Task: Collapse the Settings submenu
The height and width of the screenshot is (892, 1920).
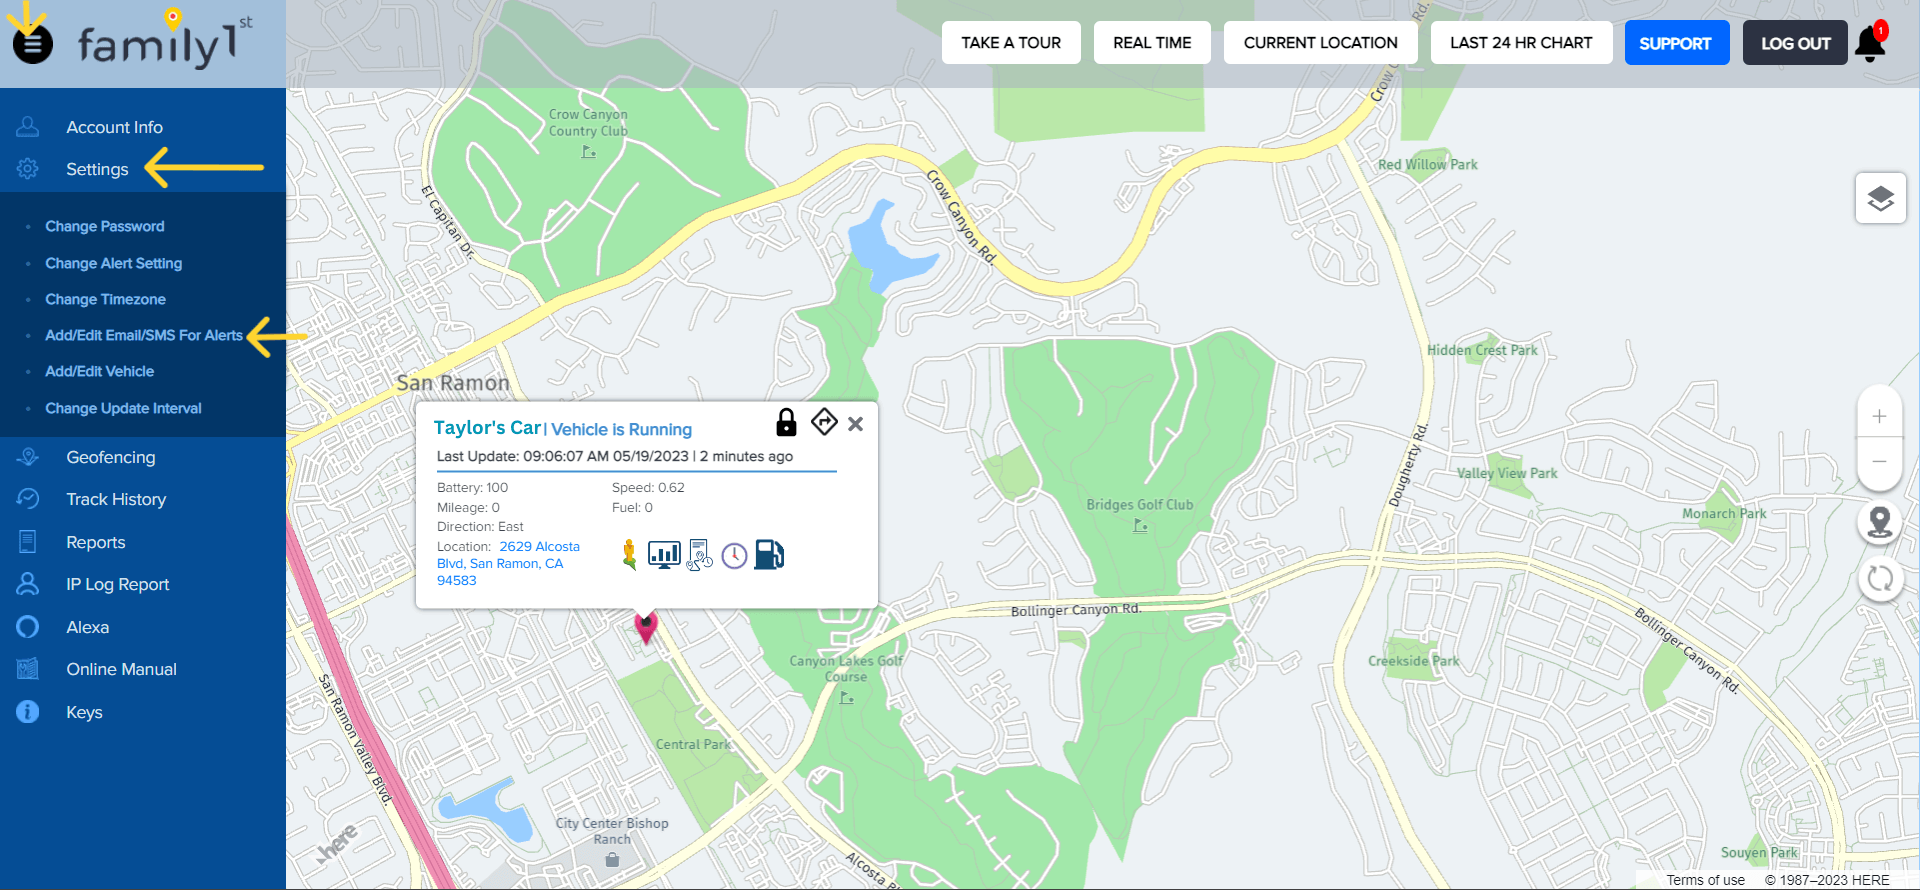Action: point(97,169)
